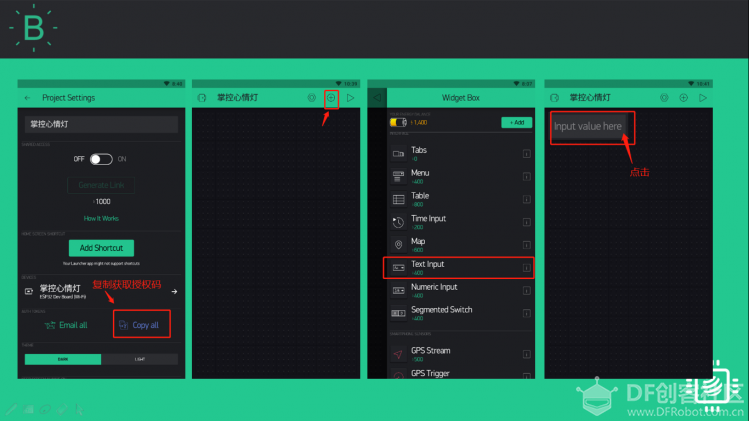The width and height of the screenshot is (749, 421).
Task: Select the Menu widget
Action: (x=460, y=176)
